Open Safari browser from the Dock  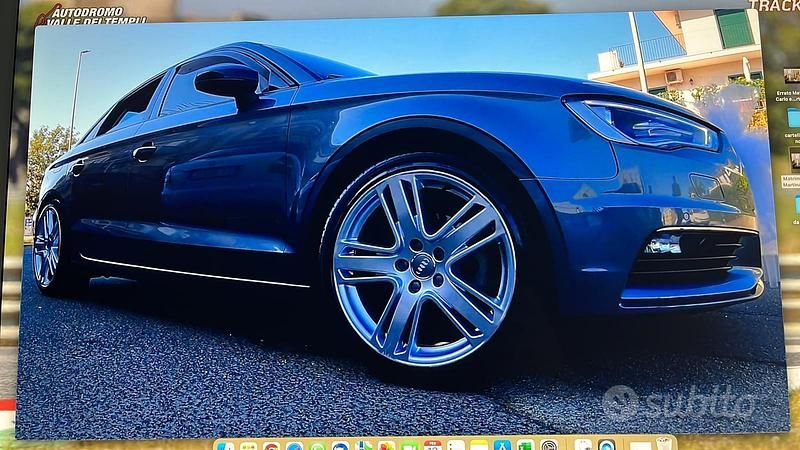(294, 446)
